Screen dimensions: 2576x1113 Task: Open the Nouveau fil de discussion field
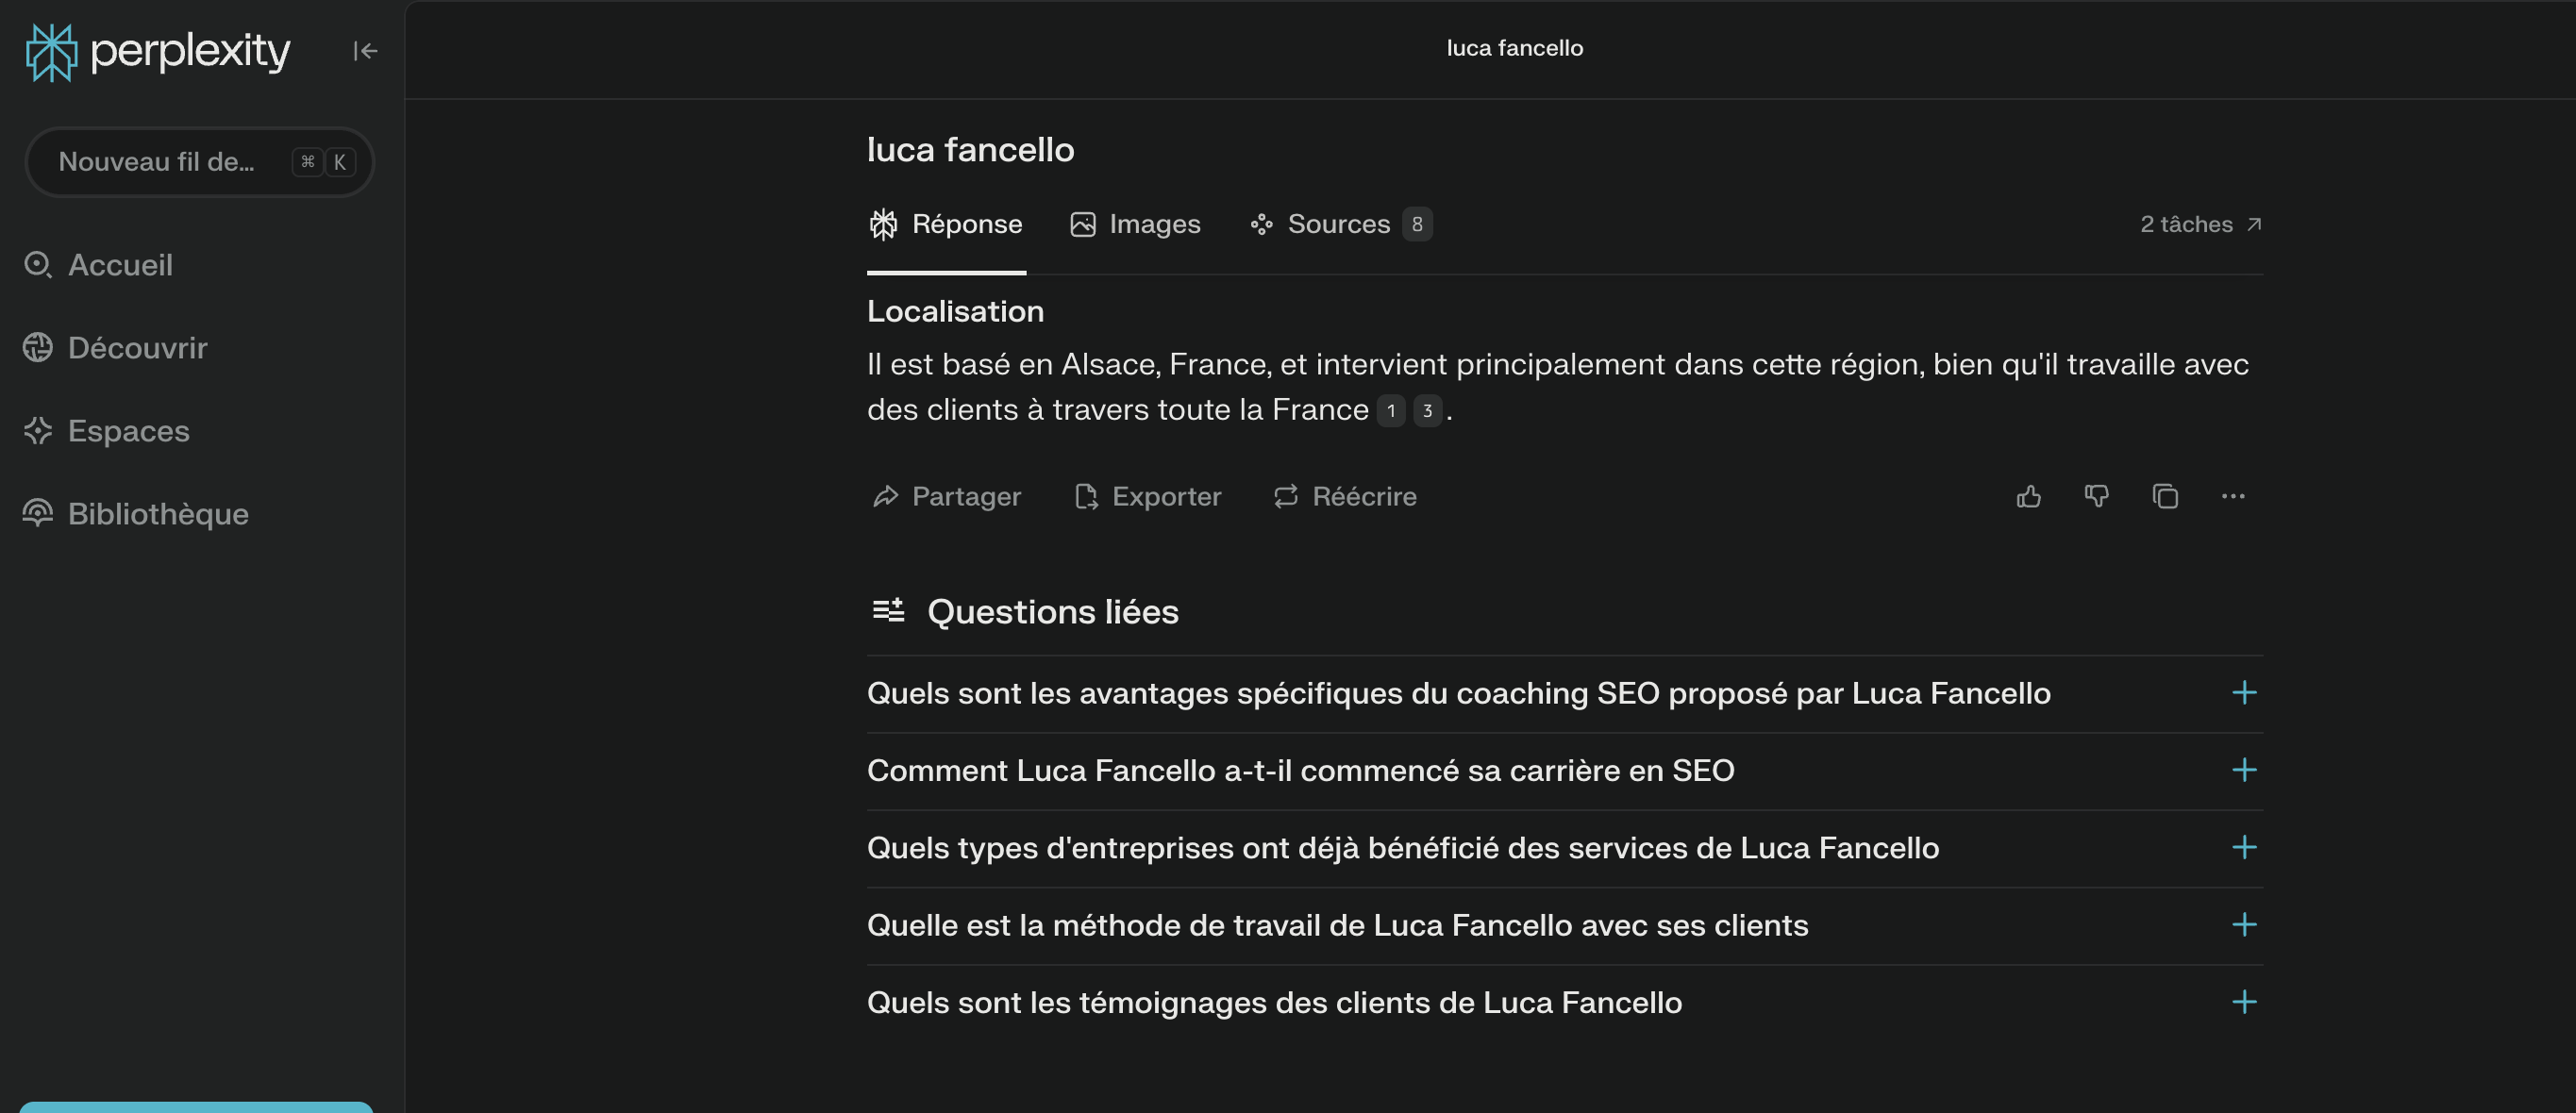(199, 162)
